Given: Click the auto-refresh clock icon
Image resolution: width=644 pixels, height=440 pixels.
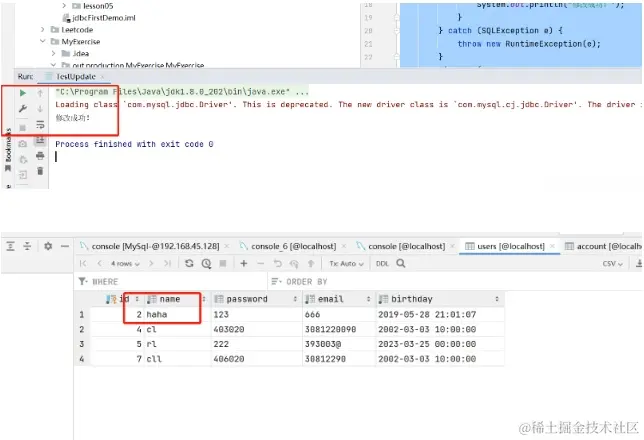Looking at the screenshot, I should (x=206, y=263).
